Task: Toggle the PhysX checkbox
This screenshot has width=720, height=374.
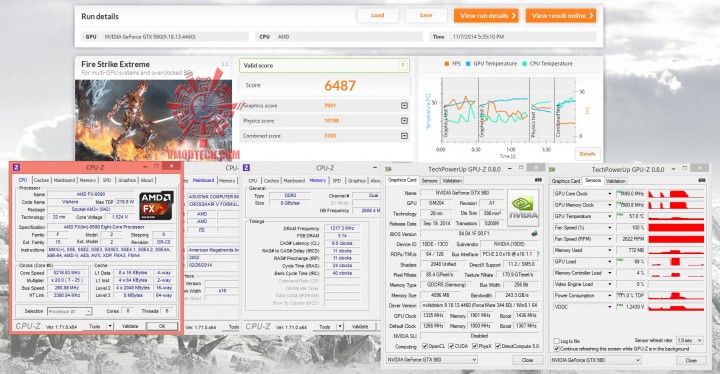Action: 474,346
